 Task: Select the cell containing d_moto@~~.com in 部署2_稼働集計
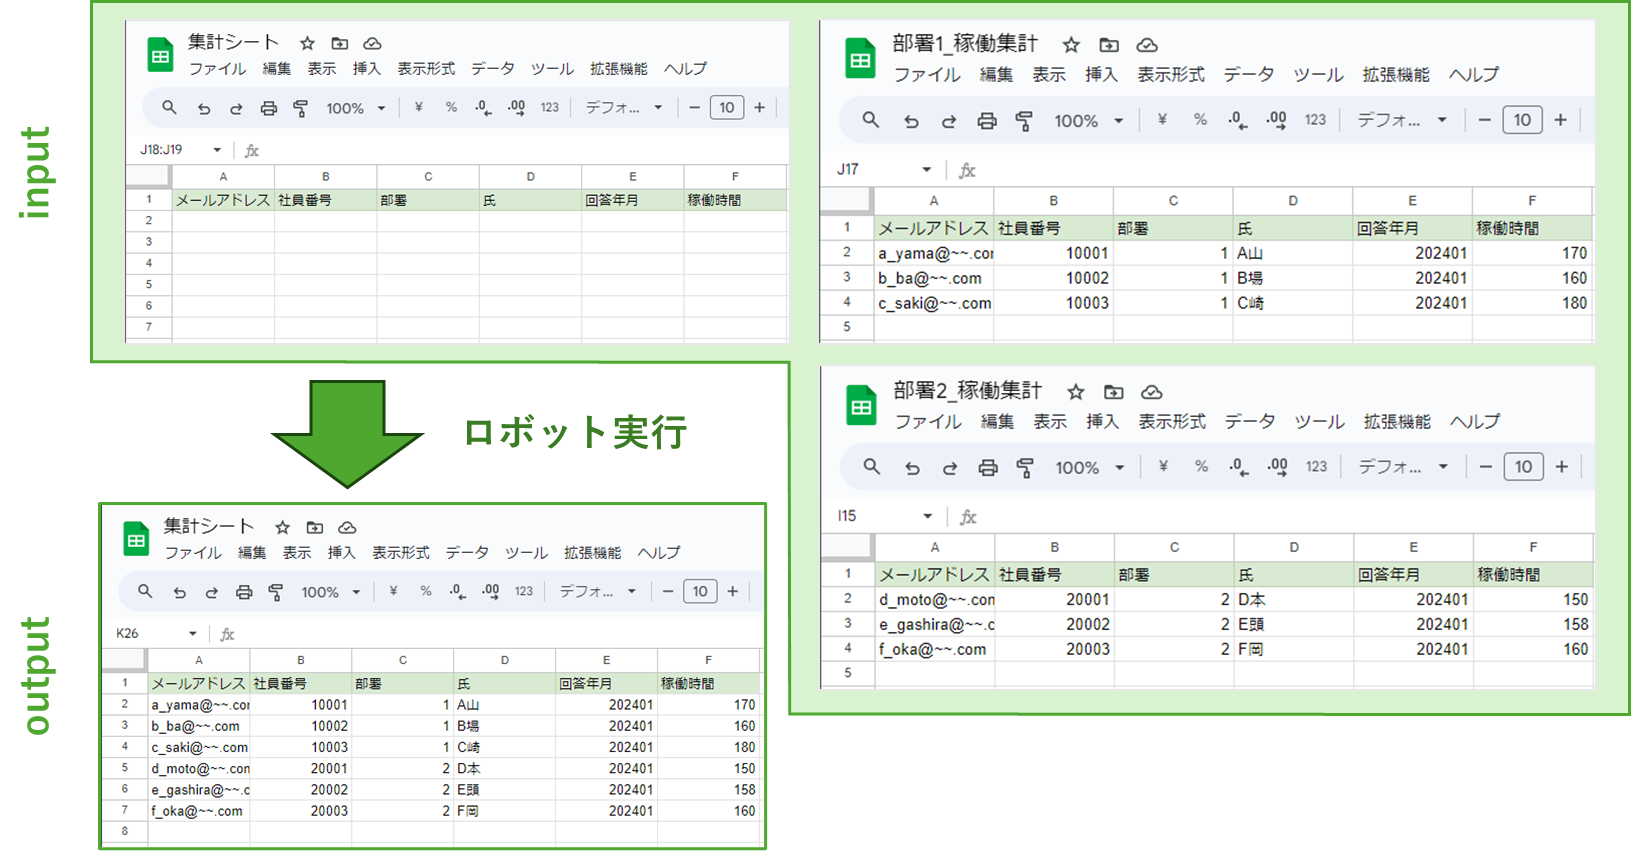935,599
